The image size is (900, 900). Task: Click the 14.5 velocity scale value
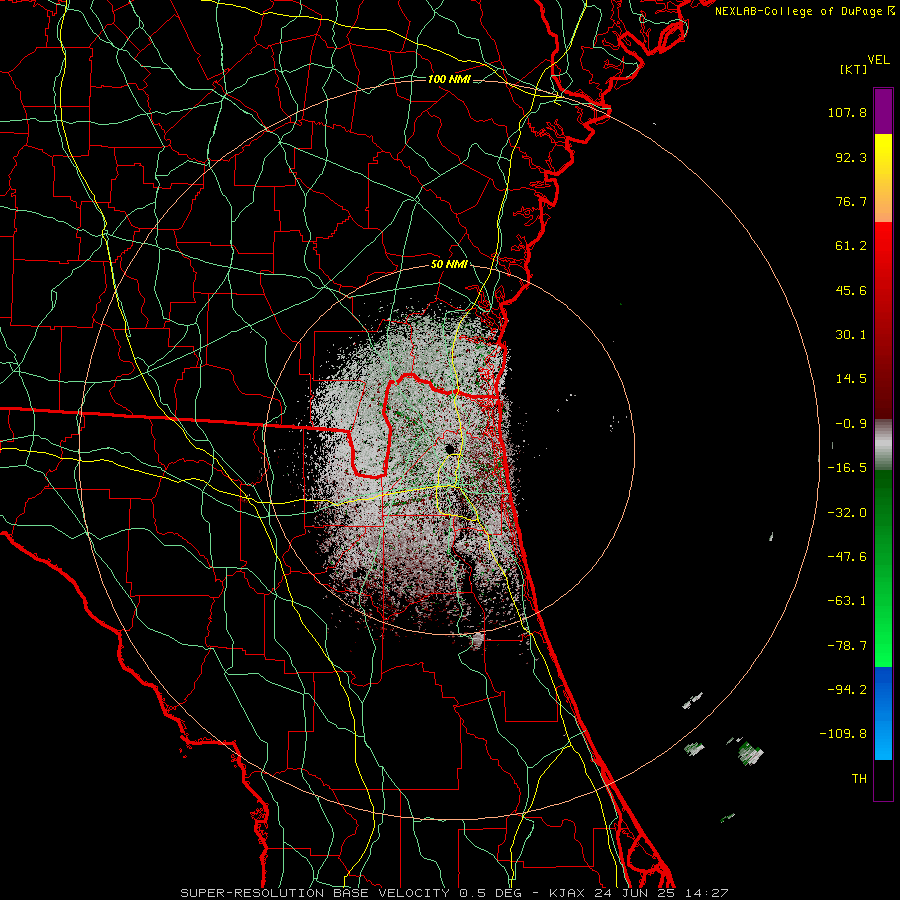(851, 379)
